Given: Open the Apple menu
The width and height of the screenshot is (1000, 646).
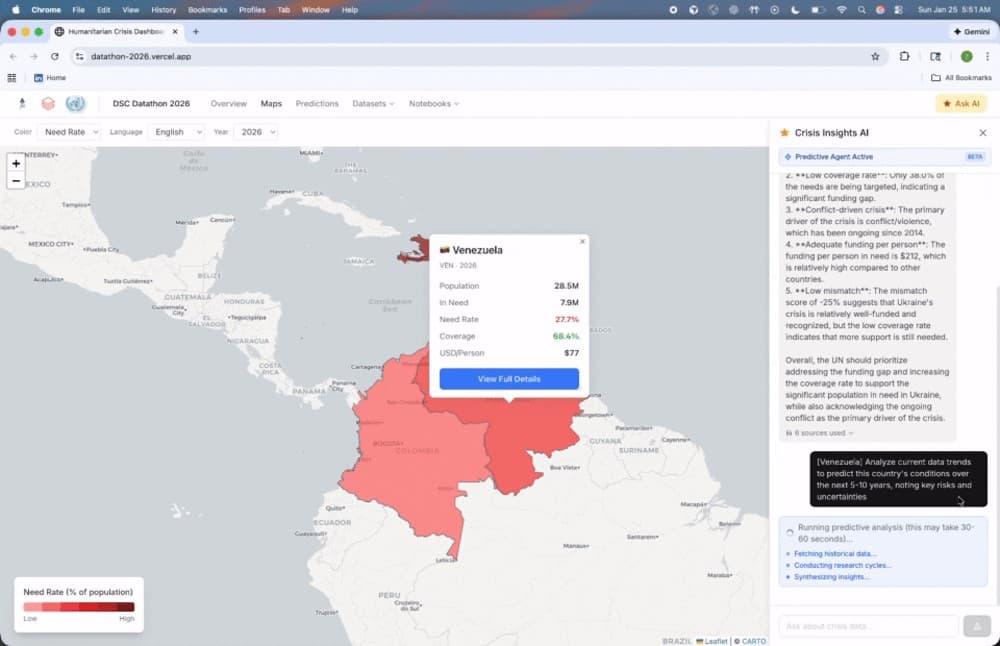Looking at the screenshot, I should (x=16, y=10).
